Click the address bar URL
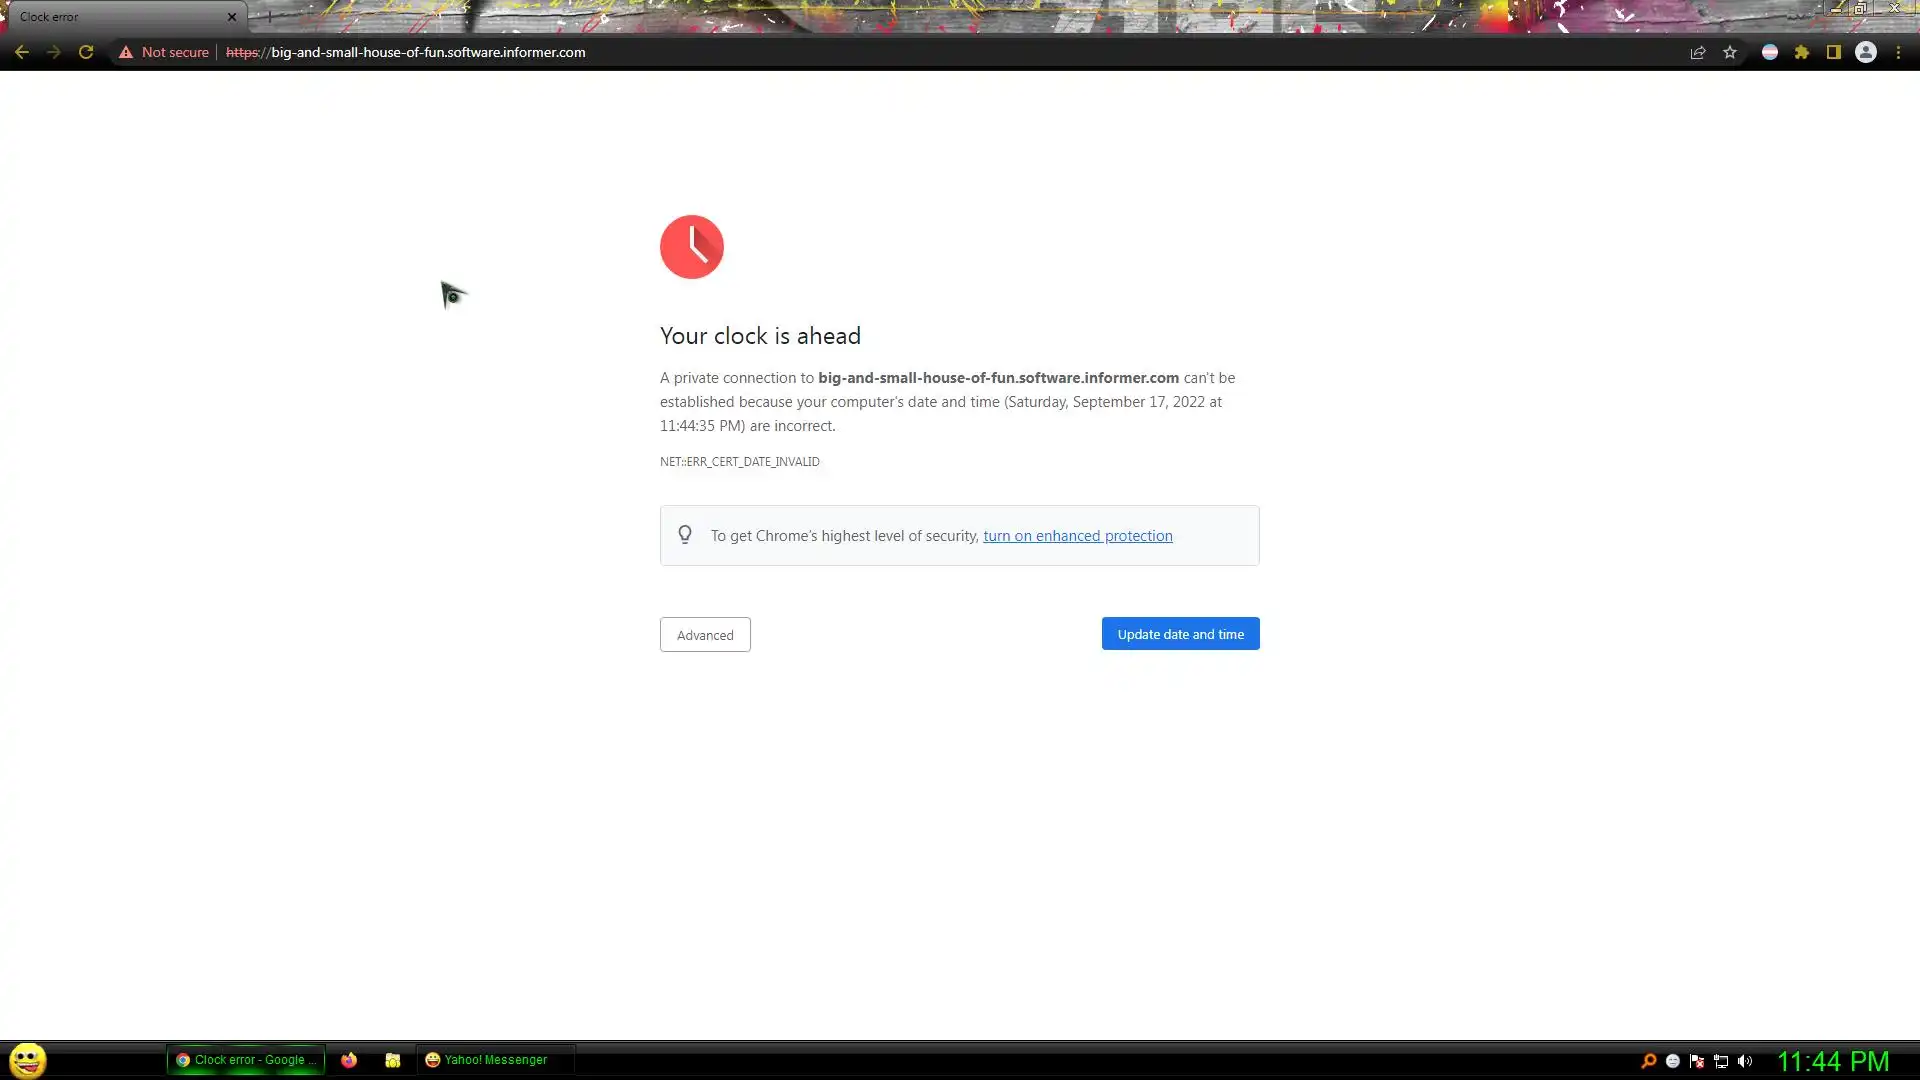The width and height of the screenshot is (1920, 1080). click(x=427, y=53)
